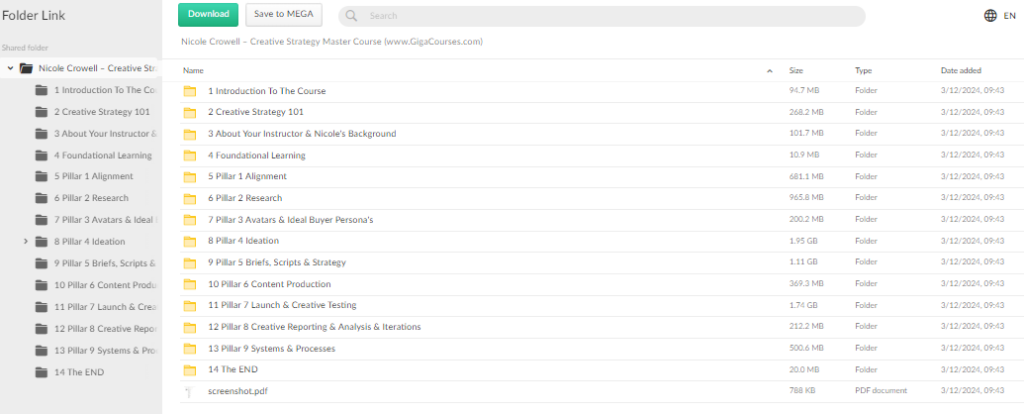Screen dimensions: 1024x414
Task: Click the breadcrumb path Nicole Crowell course link
Action: point(331,41)
